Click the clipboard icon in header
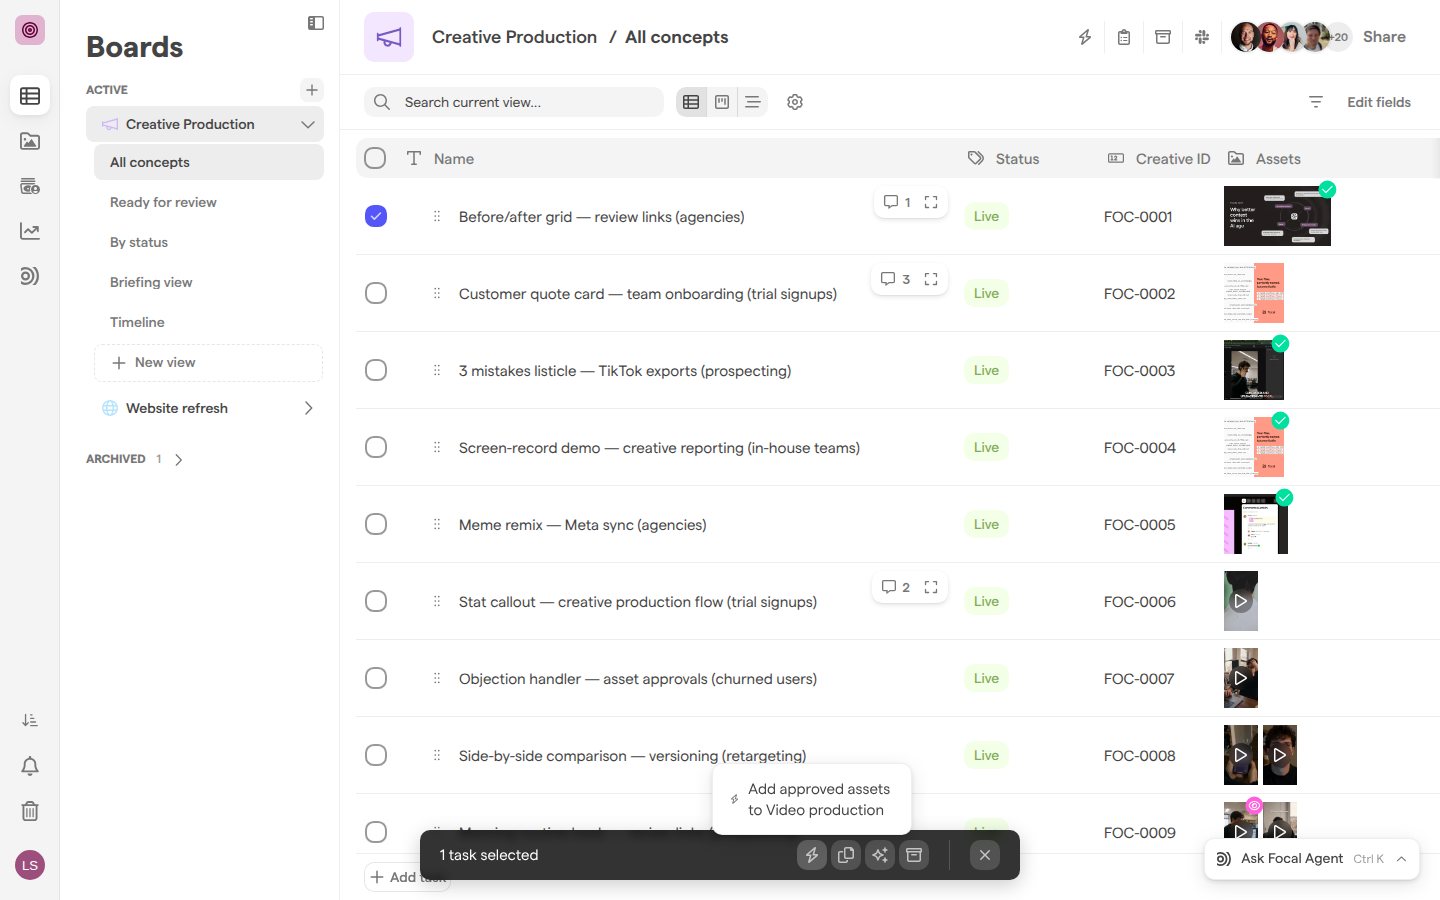This screenshot has width=1440, height=900. tap(1124, 37)
